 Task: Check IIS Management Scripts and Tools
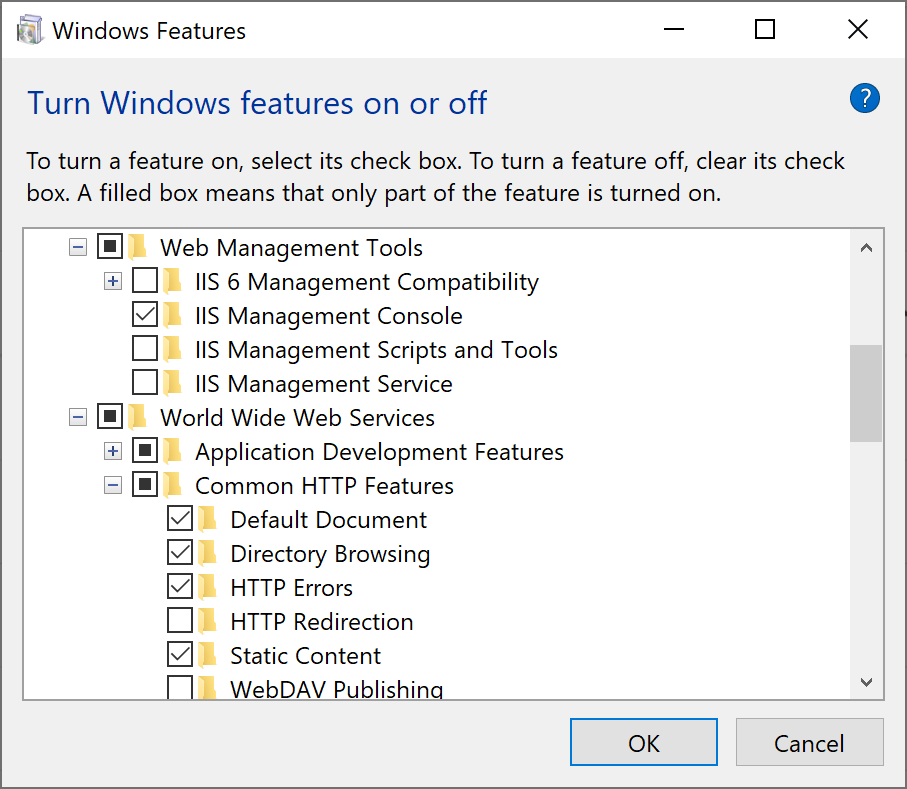[x=145, y=349]
